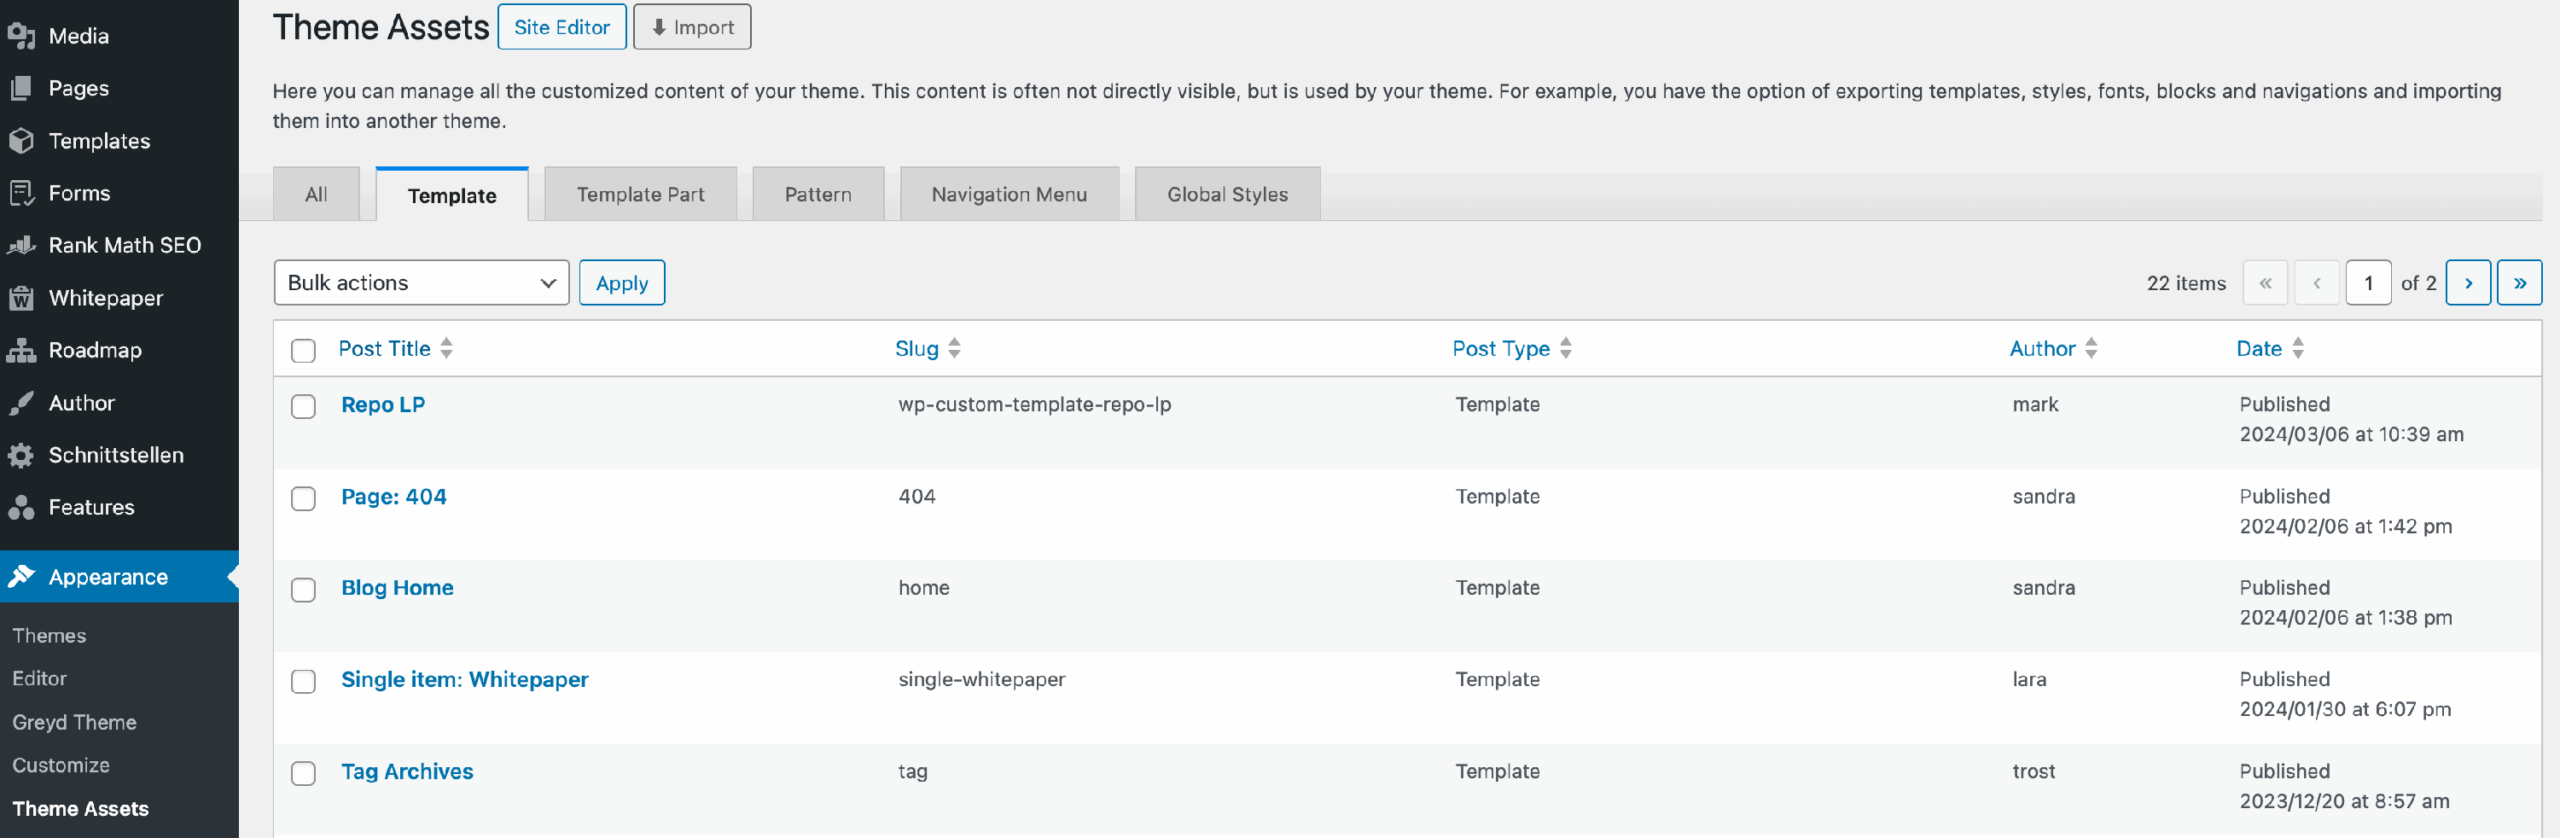Viewport: 2560px width, 838px height.
Task: Click the Pages sidebar icon
Action: tap(21, 88)
